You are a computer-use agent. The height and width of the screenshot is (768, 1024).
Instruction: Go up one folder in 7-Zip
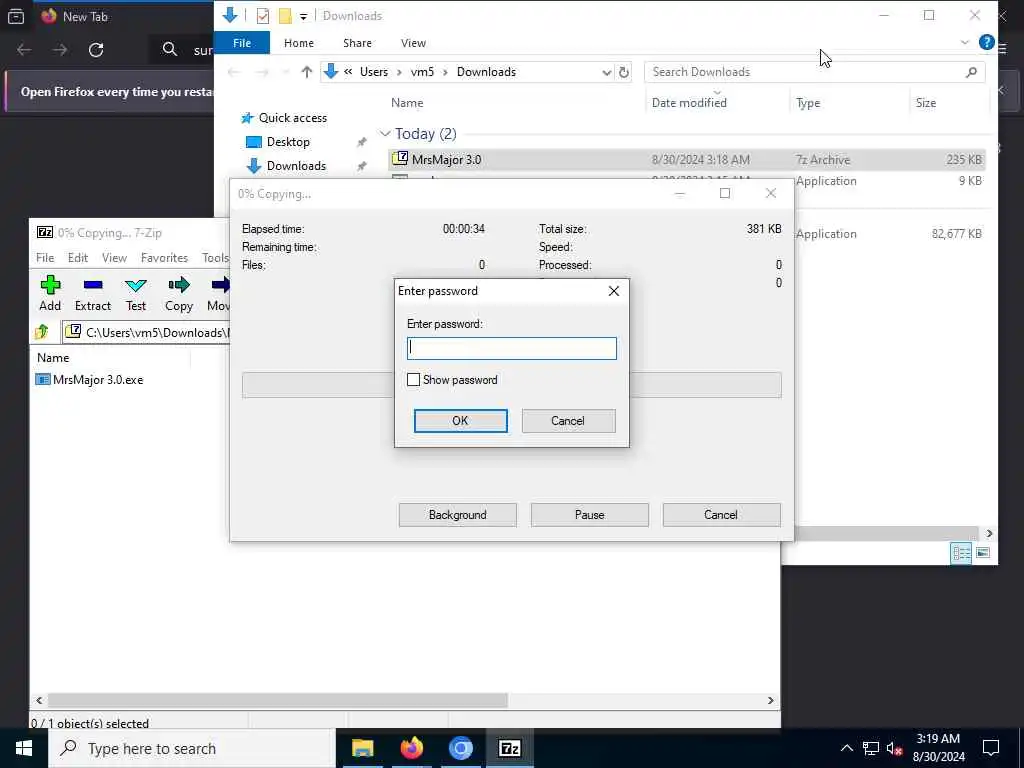(42, 332)
